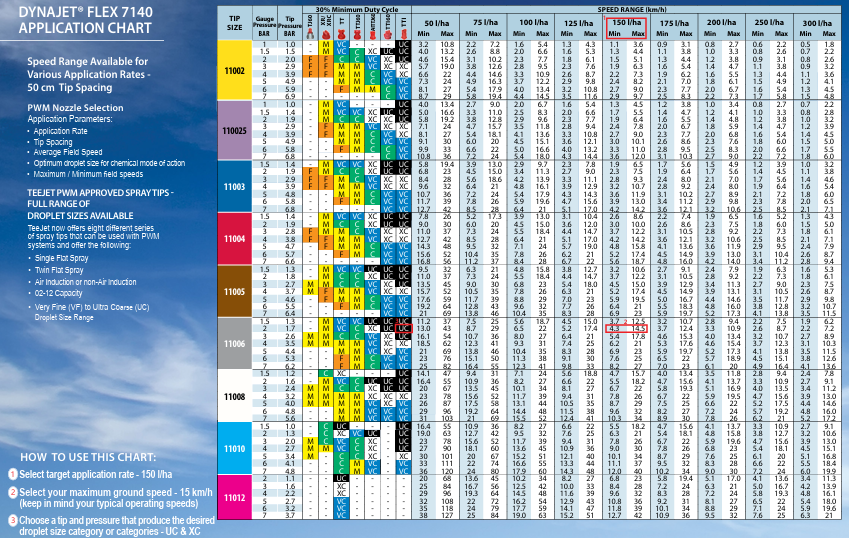Click the TTI60 nozzle icon in the header

(x=388, y=34)
